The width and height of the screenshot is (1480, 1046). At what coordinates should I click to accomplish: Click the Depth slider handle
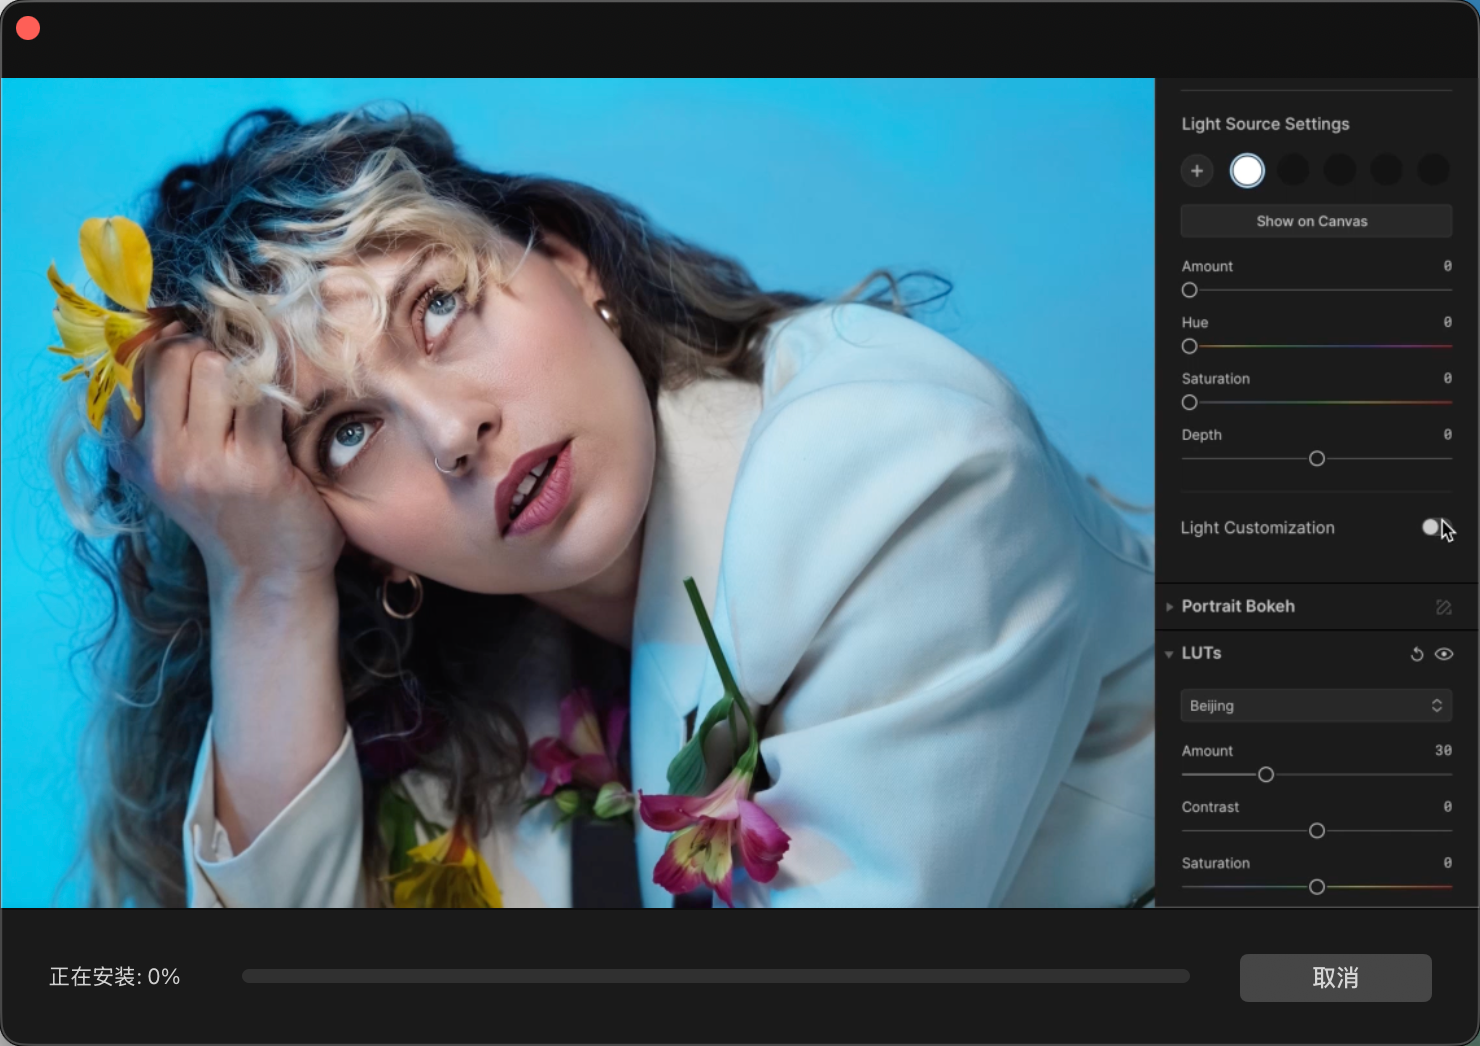click(x=1316, y=458)
